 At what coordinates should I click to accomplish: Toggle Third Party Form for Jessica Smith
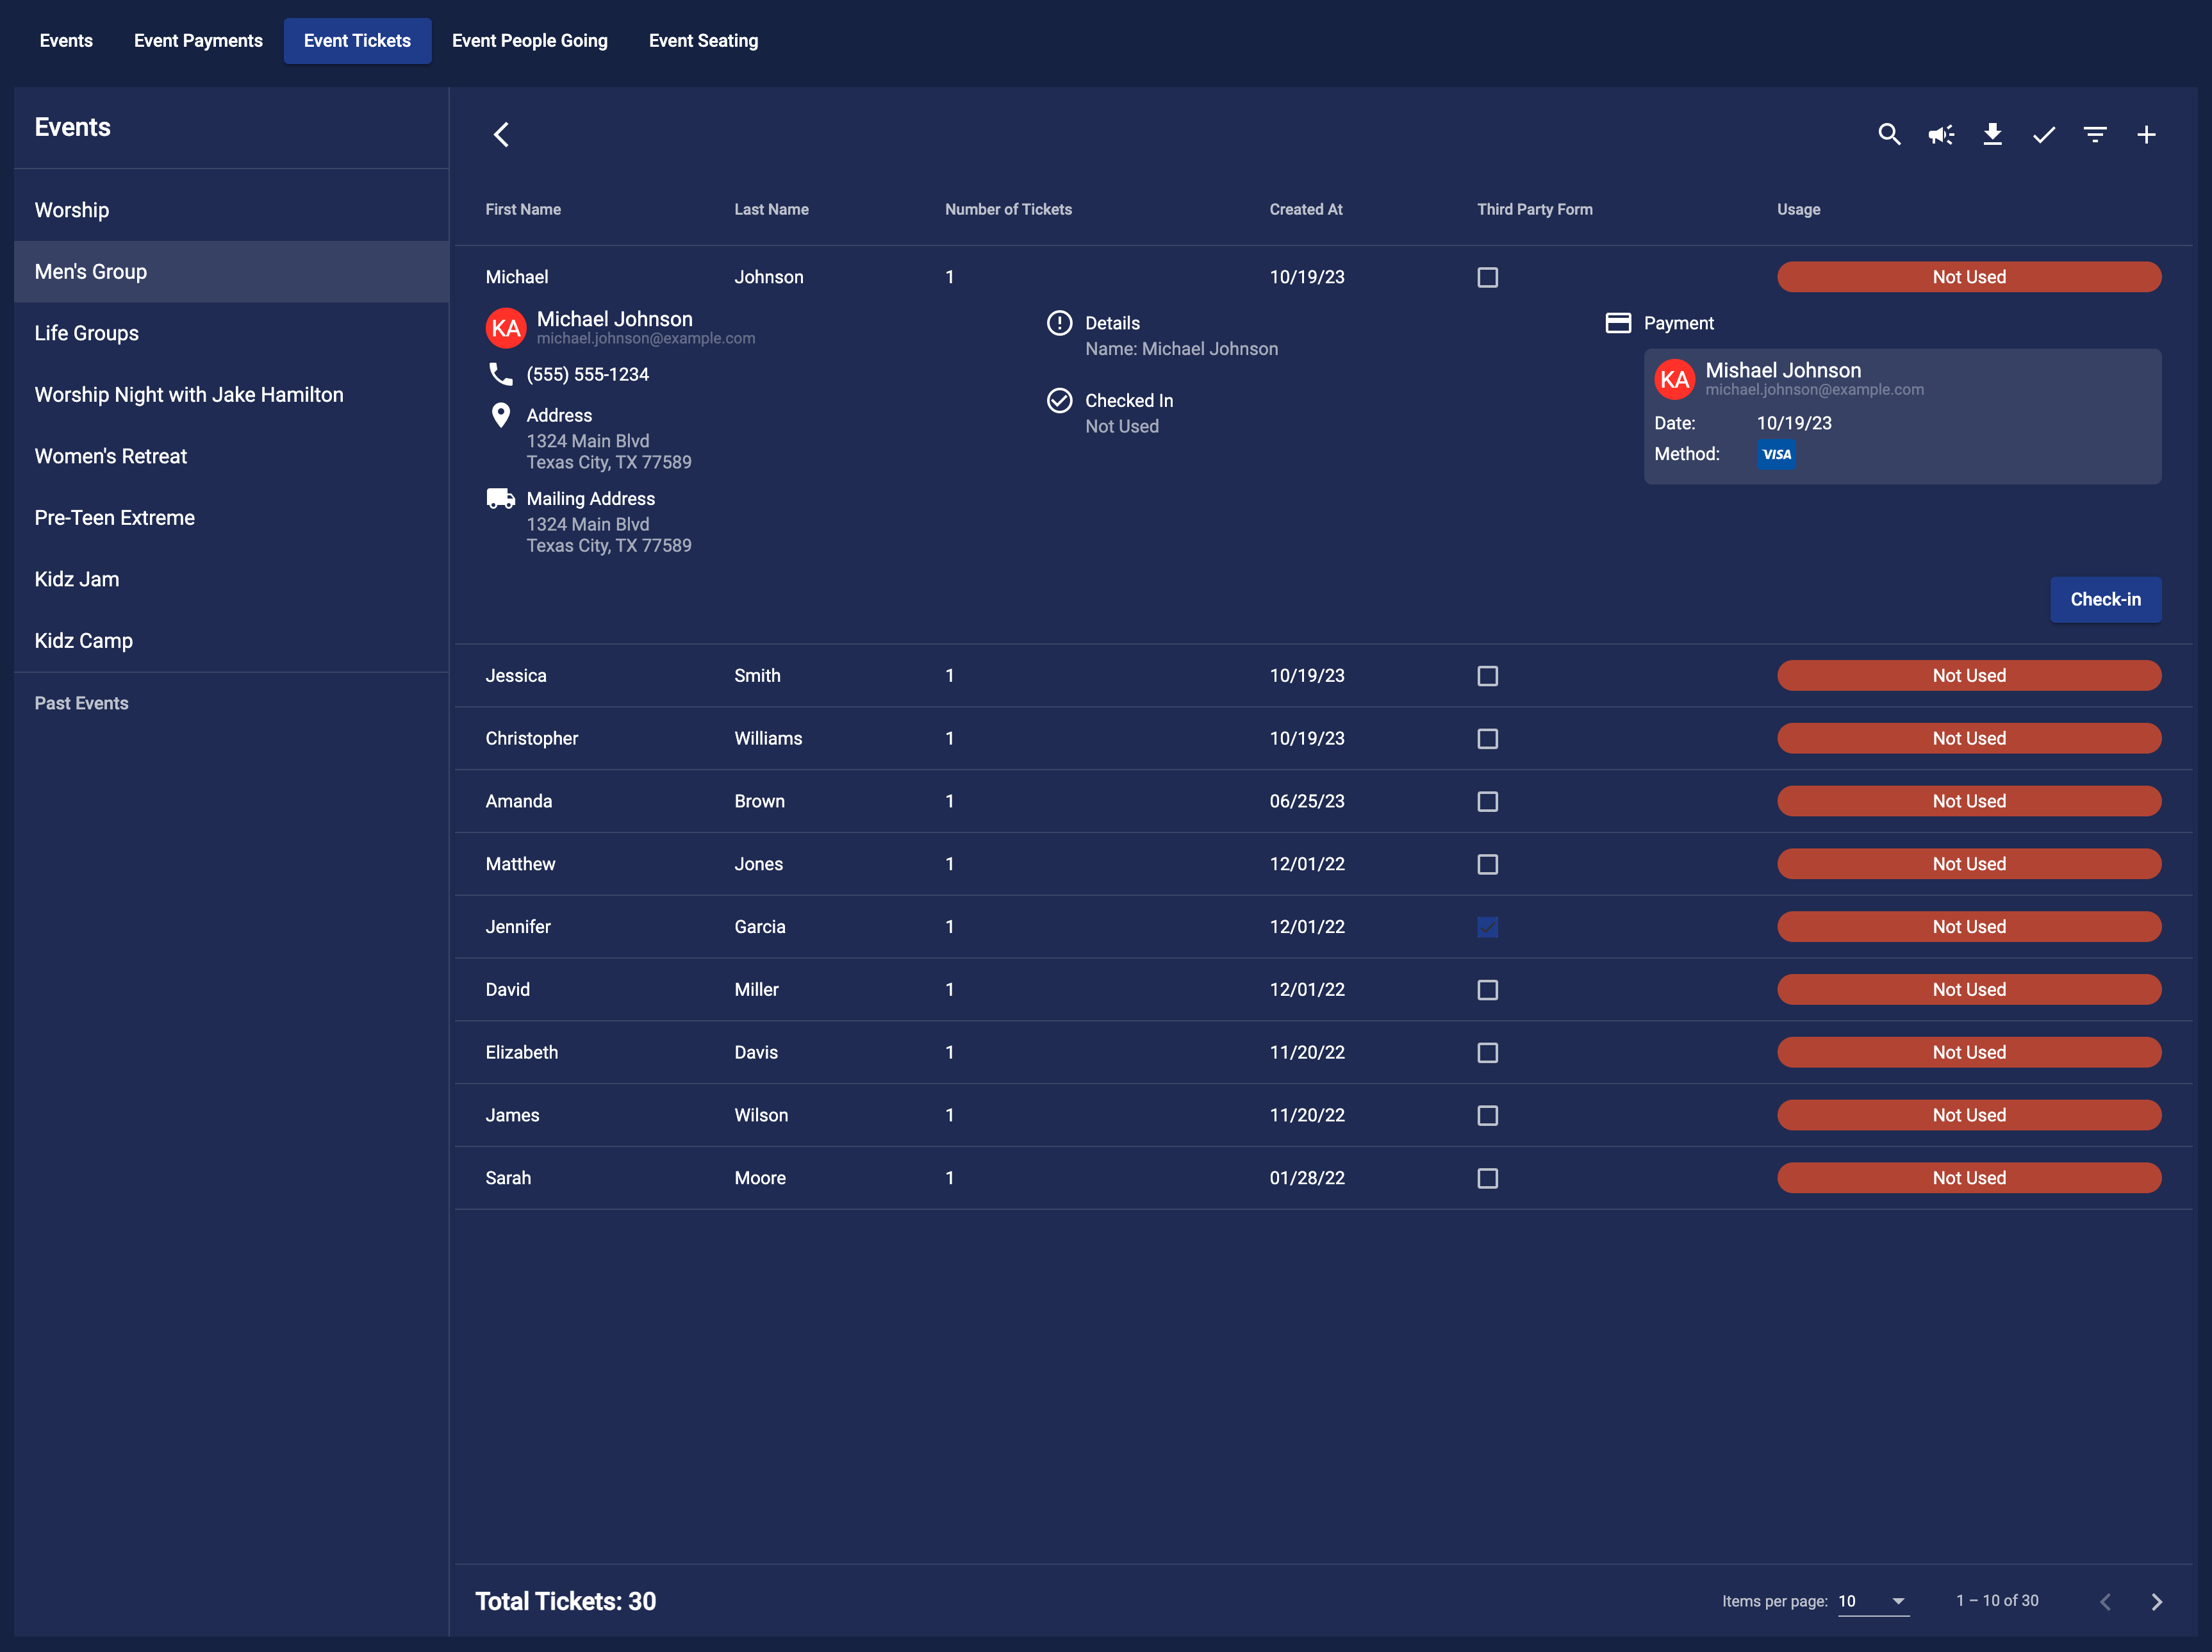[x=1488, y=676]
